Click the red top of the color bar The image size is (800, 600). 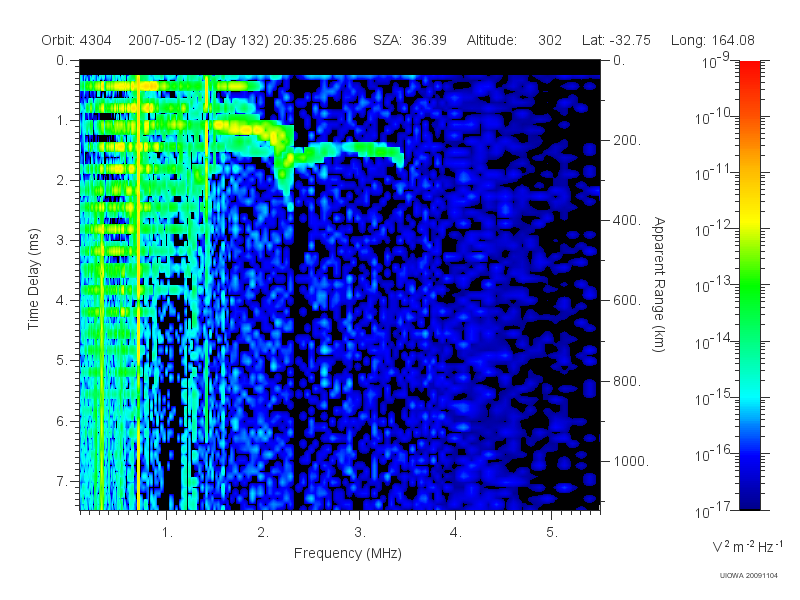[x=749, y=69]
